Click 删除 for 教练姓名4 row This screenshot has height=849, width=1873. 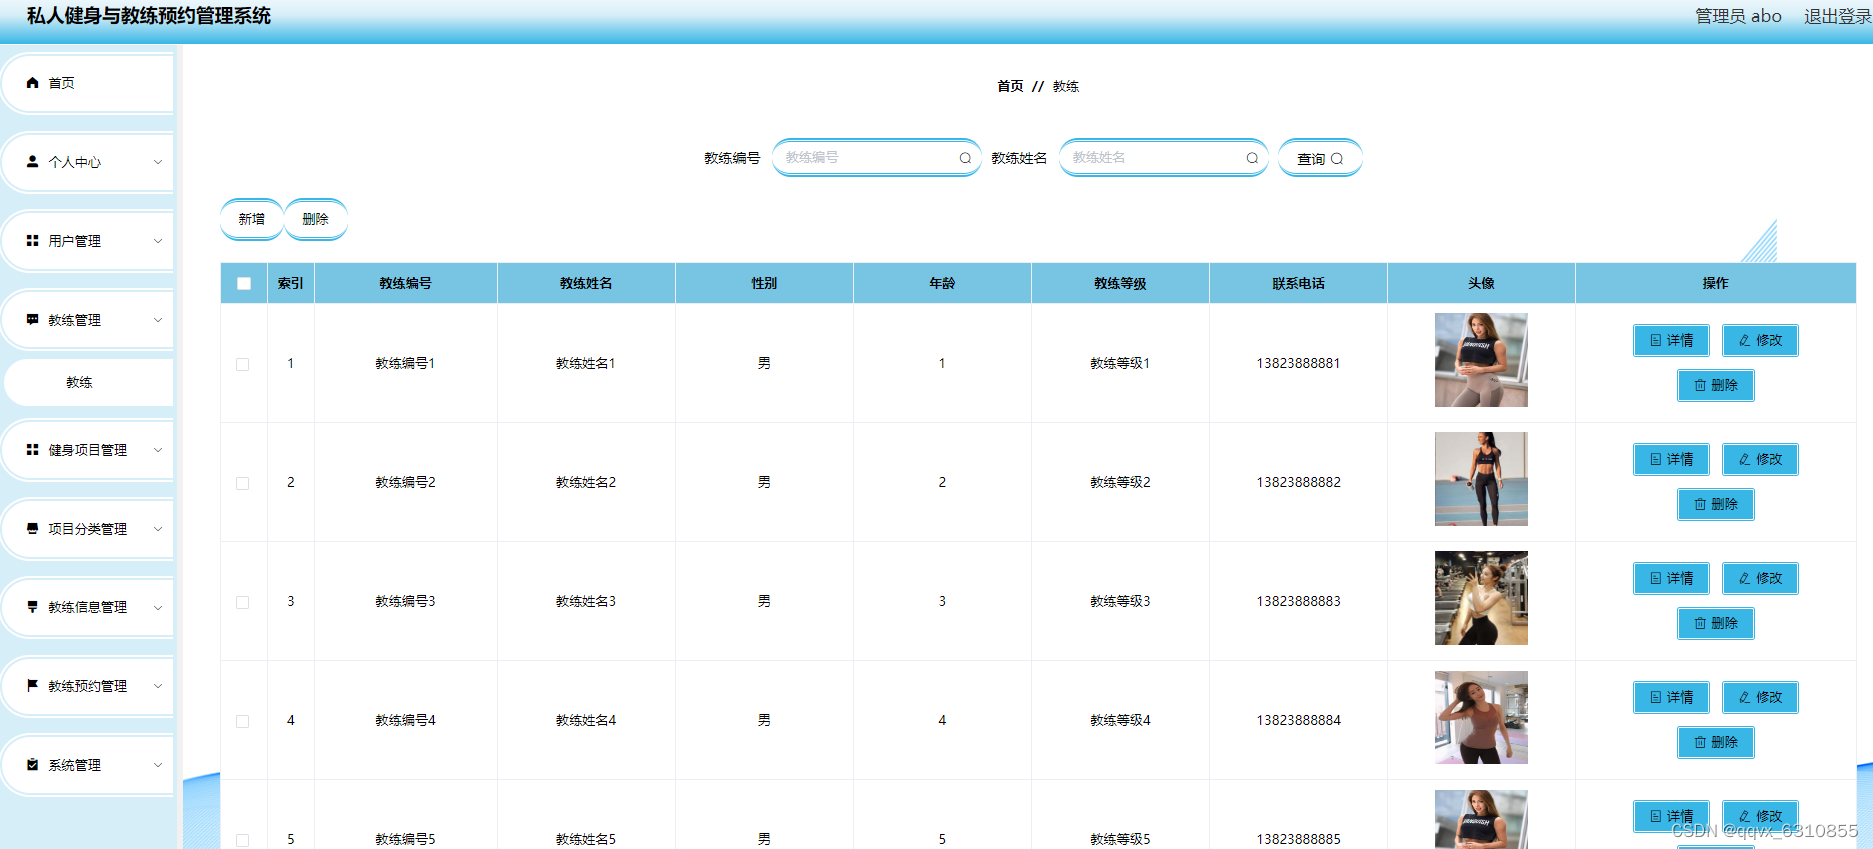pyautogui.click(x=1716, y=742)
